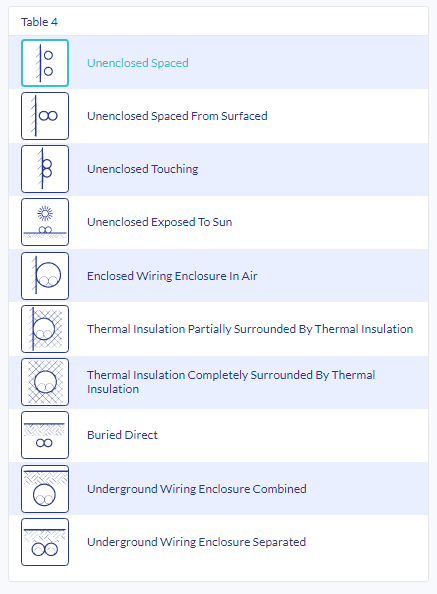Select the Underground Wiring Enclosure Combined icon
Image resolution: width=437 pixels, height=594 pixels.
pos(45,489)
